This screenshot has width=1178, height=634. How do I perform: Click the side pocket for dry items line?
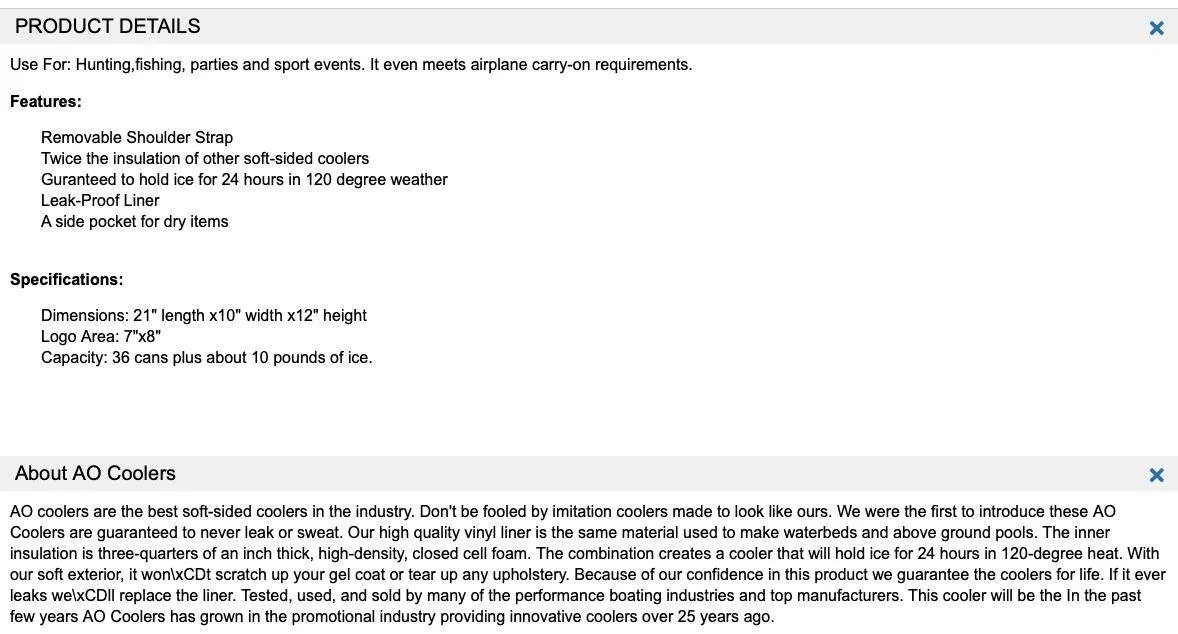(x=134, y=222)
